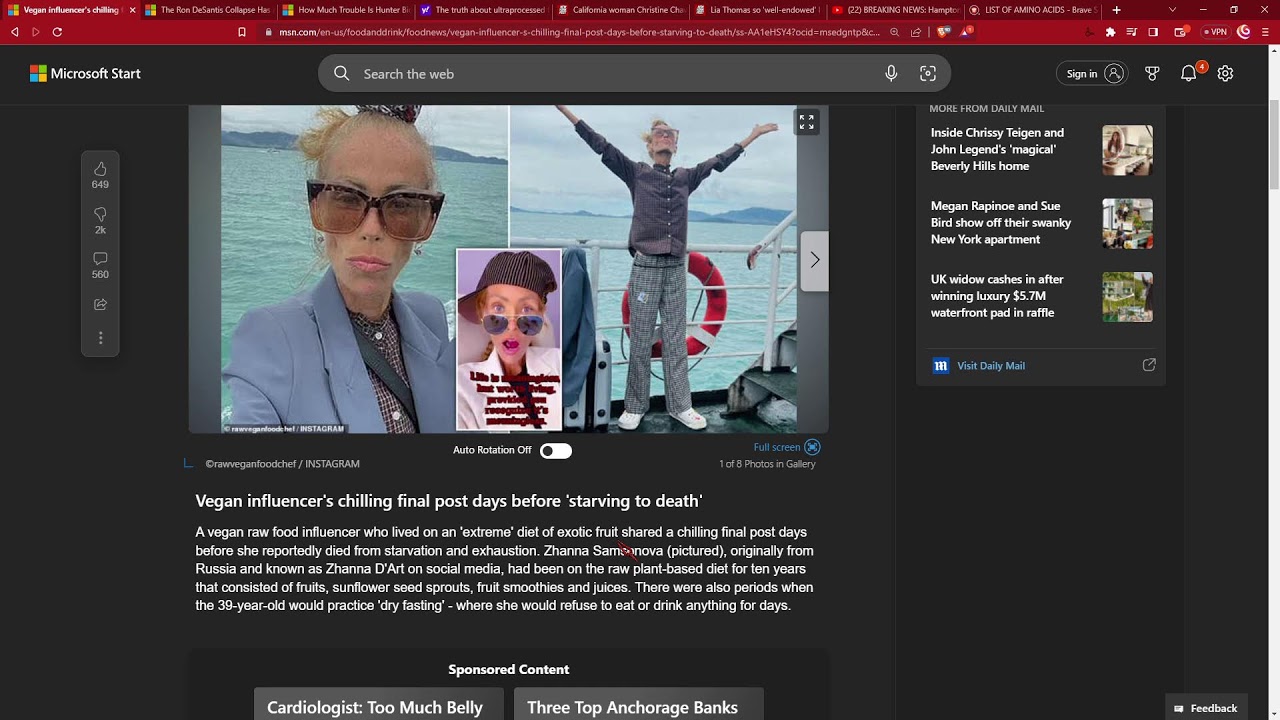Open Microsoft Rewards trophy icon
The image size is (1280, 720).
1152,74
